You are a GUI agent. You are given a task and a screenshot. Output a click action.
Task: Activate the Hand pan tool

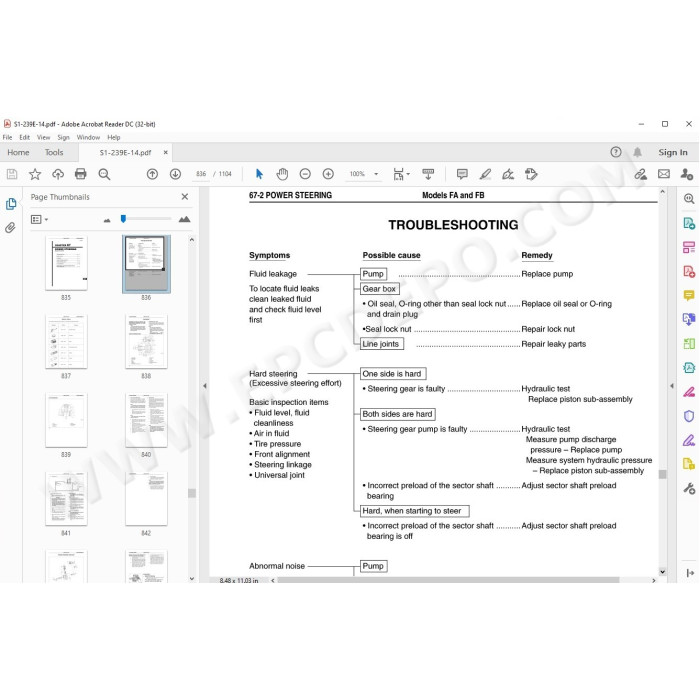tap(282, 174)
